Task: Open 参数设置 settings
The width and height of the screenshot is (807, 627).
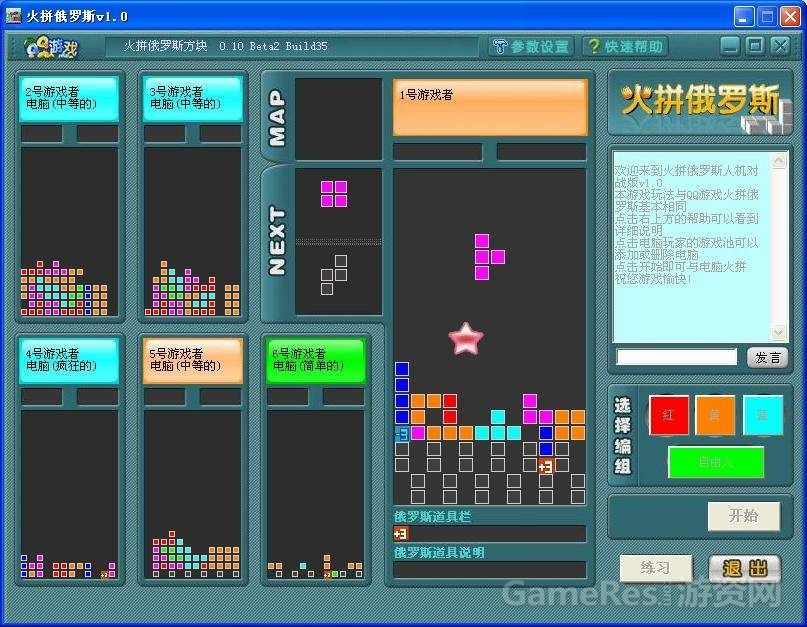Action: pyautogui.click(x=530, y=47)
